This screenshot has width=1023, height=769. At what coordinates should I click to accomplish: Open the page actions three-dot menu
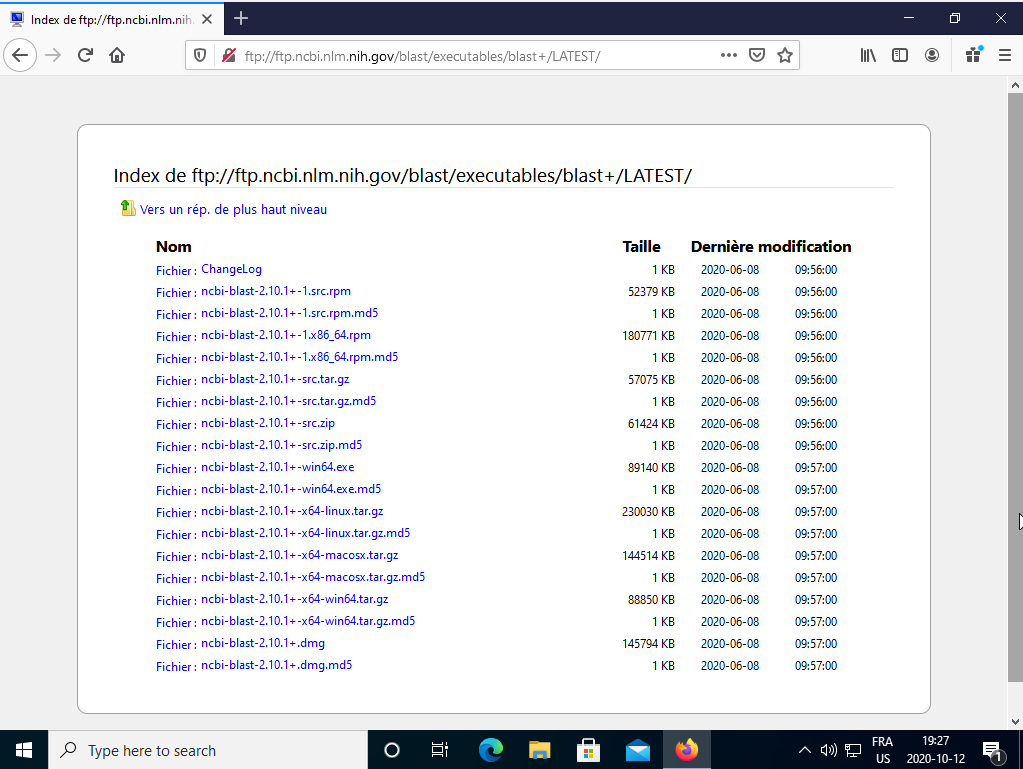pyautogui.click(x=729, y=56)
